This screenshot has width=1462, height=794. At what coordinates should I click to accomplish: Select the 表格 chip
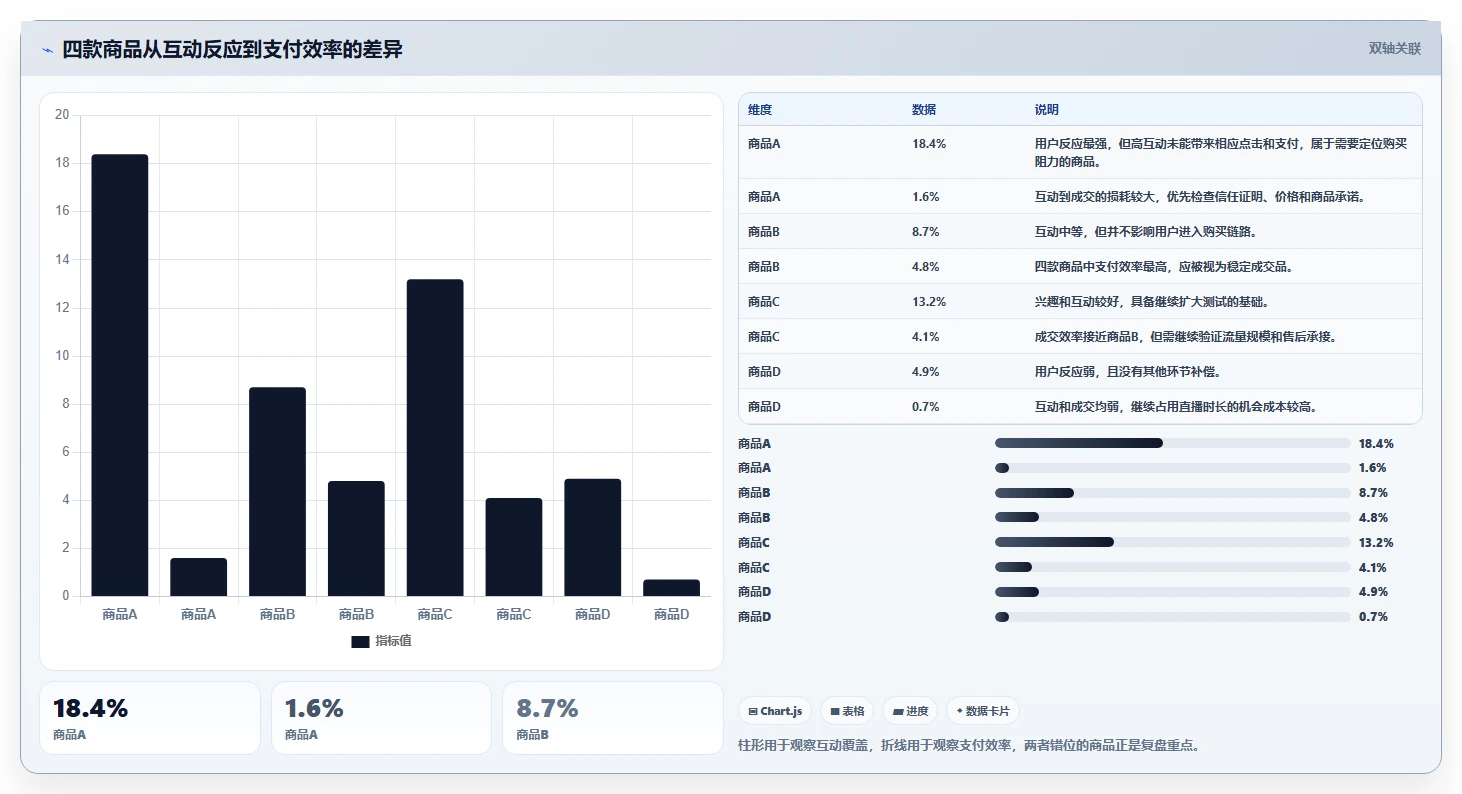coord(847,711)
